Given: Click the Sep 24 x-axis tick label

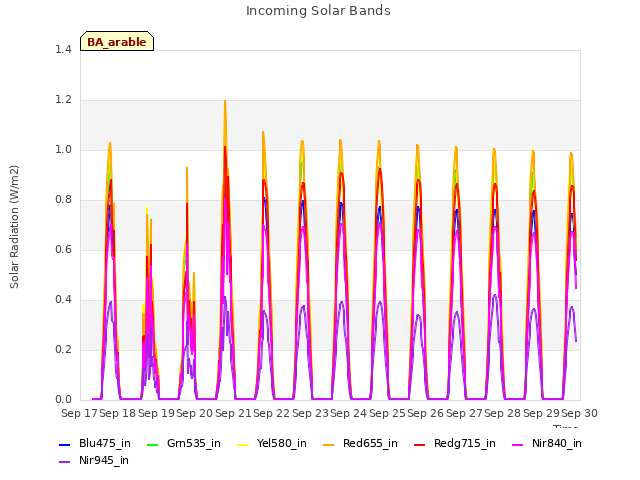Looking at the screenshot, I should (x=349, y=413).
